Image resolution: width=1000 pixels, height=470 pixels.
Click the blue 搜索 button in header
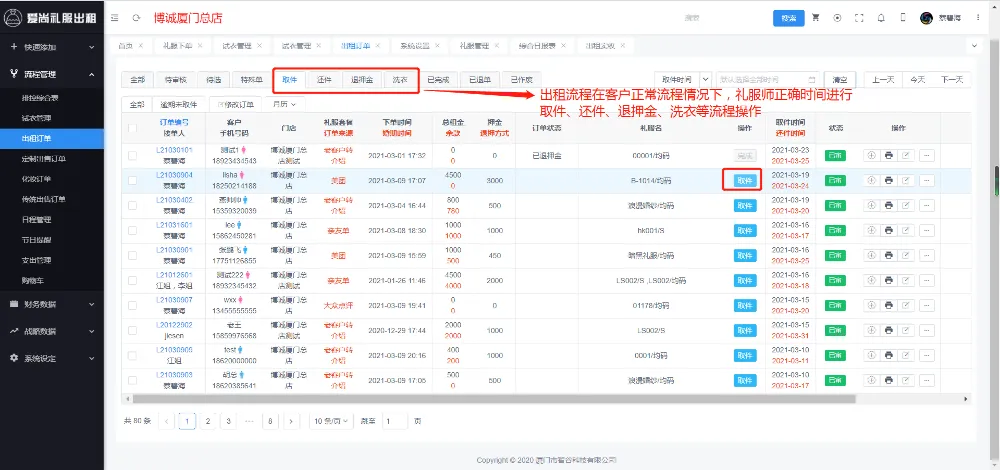tap(788, 18)
